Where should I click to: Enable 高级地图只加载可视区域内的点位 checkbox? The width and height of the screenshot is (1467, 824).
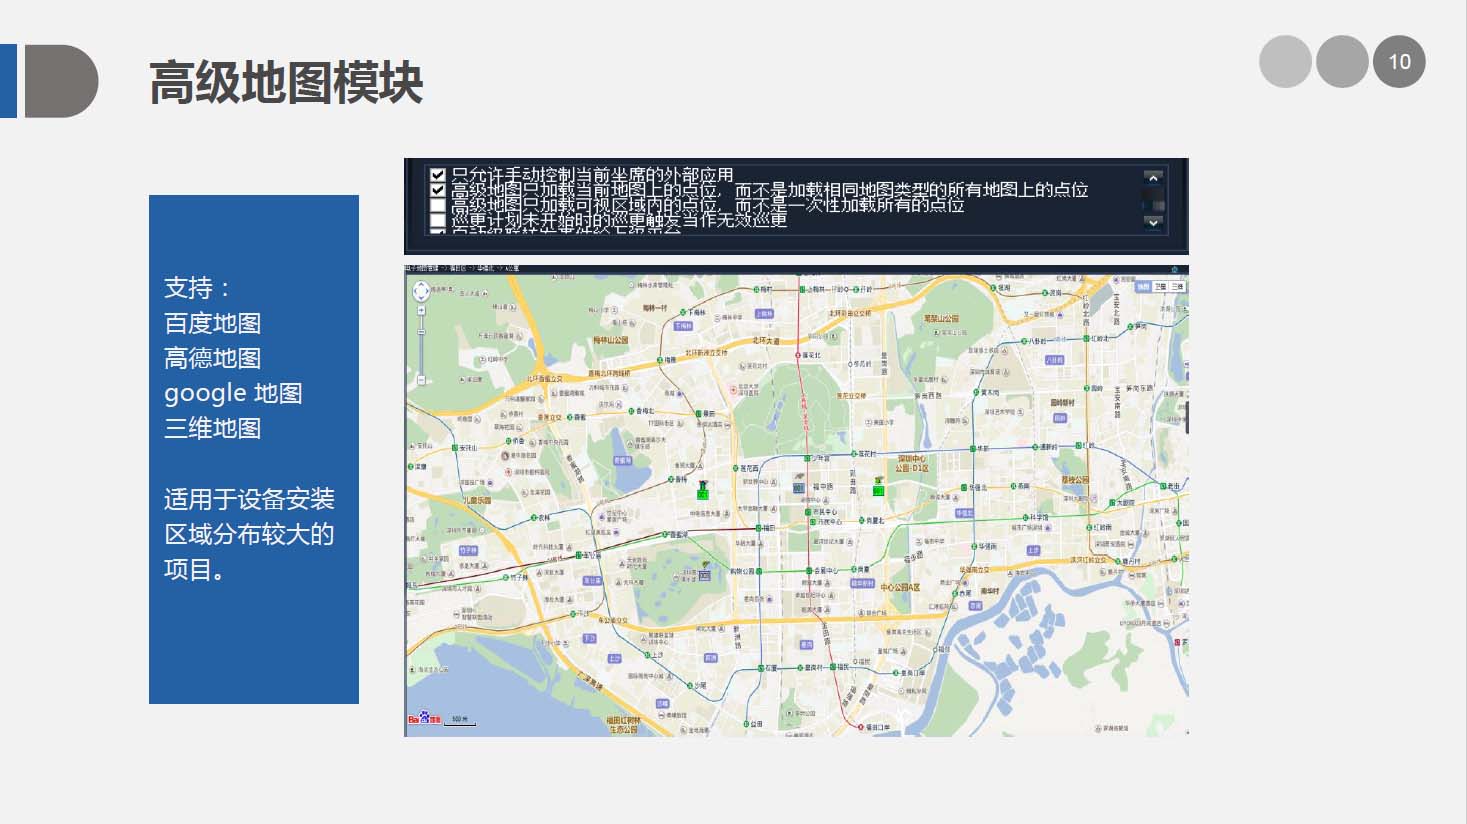(x=437, y=205)
